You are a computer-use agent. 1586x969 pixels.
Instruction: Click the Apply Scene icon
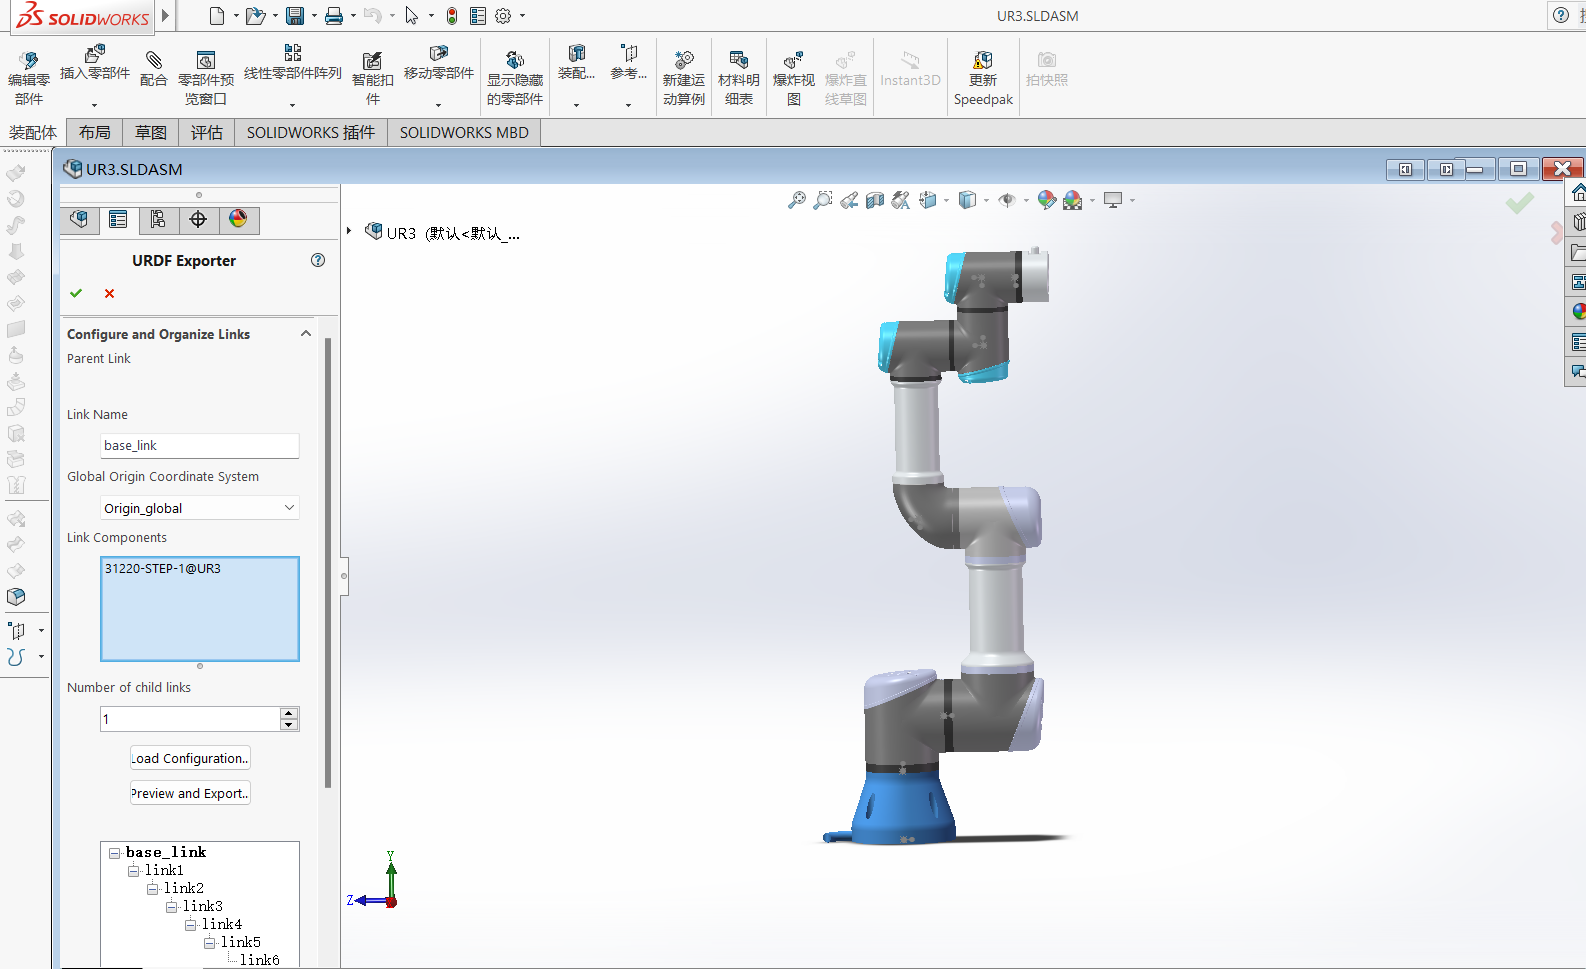tap(1073, 200)
